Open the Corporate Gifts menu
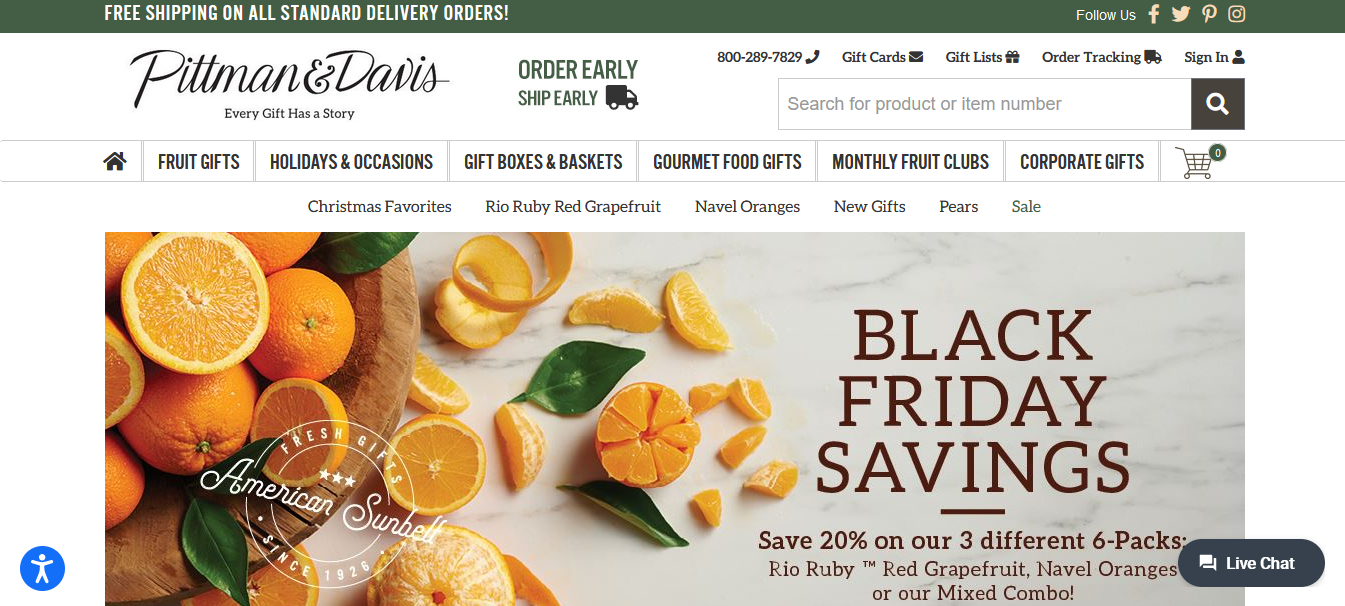The image size is (1345, 606). pyautogui.click(x=1082, y=162)
